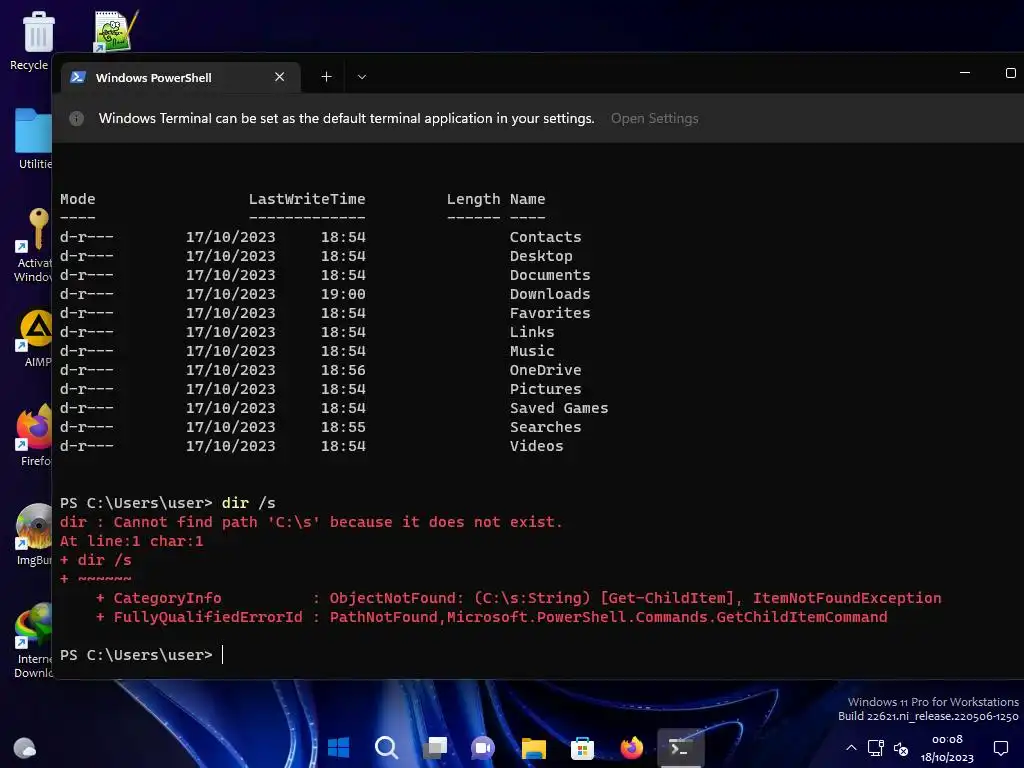Viewport: 1024px width, 768px height.
Task: Open Firefox from the taskbar
Action: point(632,747)
